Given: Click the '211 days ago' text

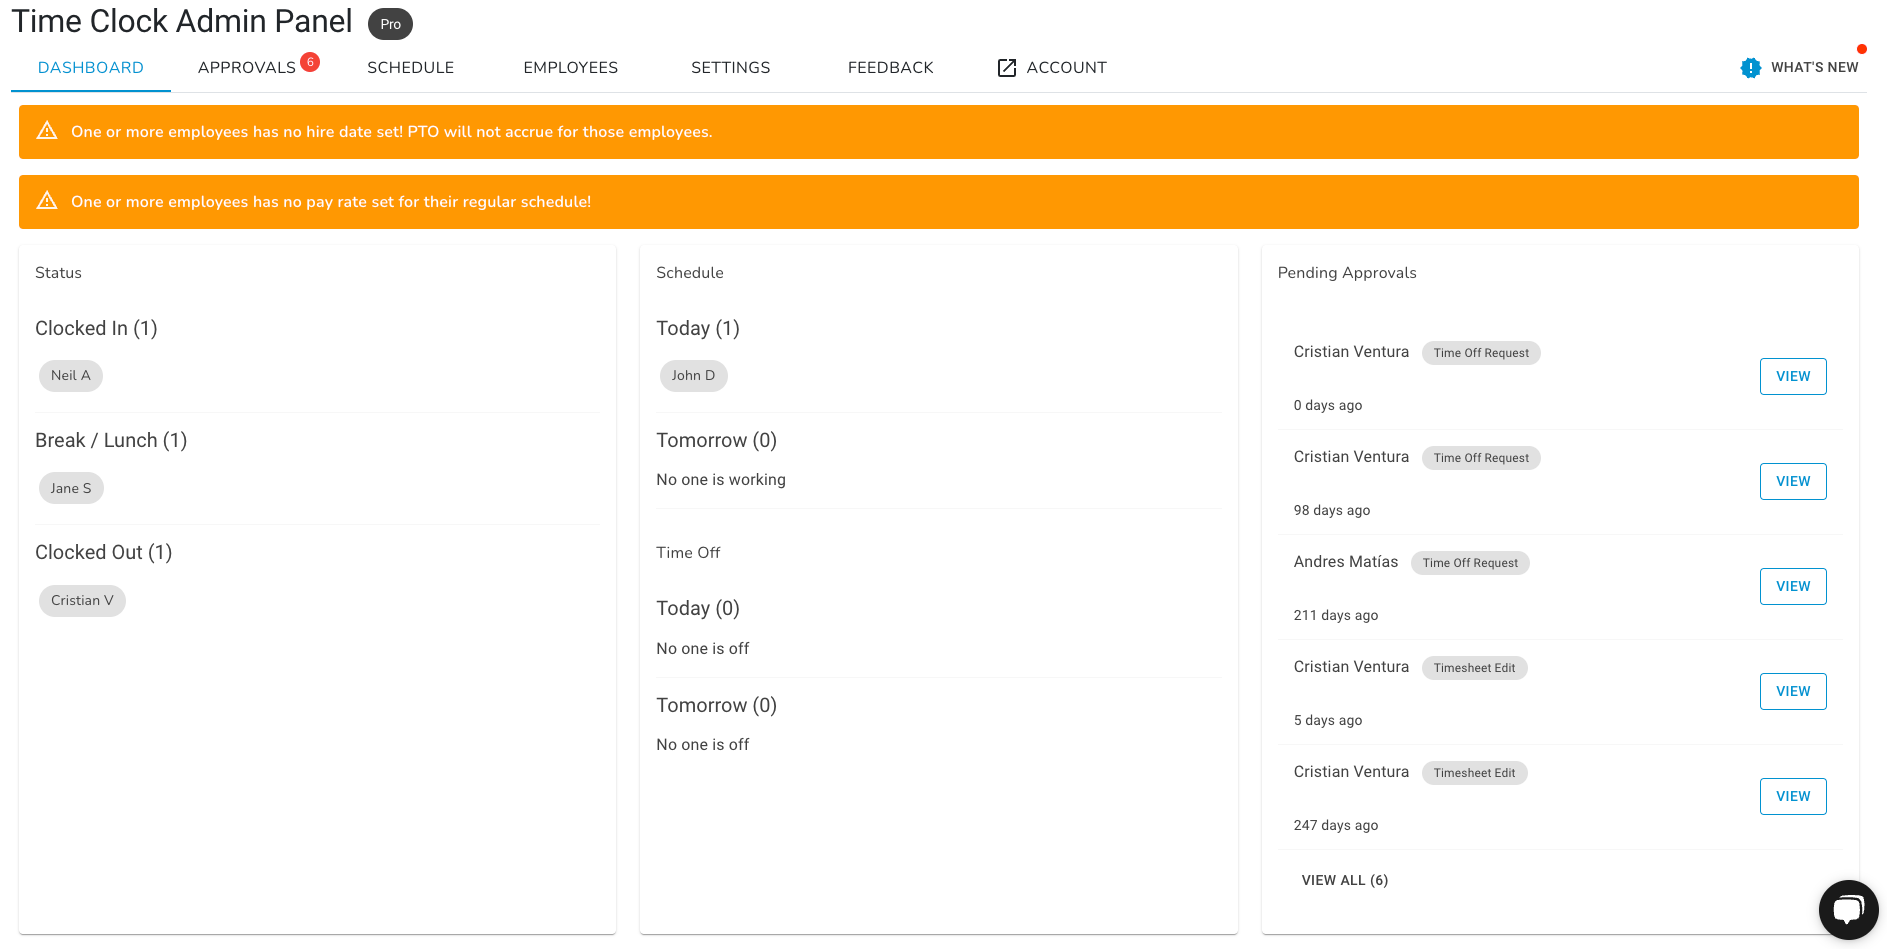Looking at the screenshot, I should tap(1336, 615).
